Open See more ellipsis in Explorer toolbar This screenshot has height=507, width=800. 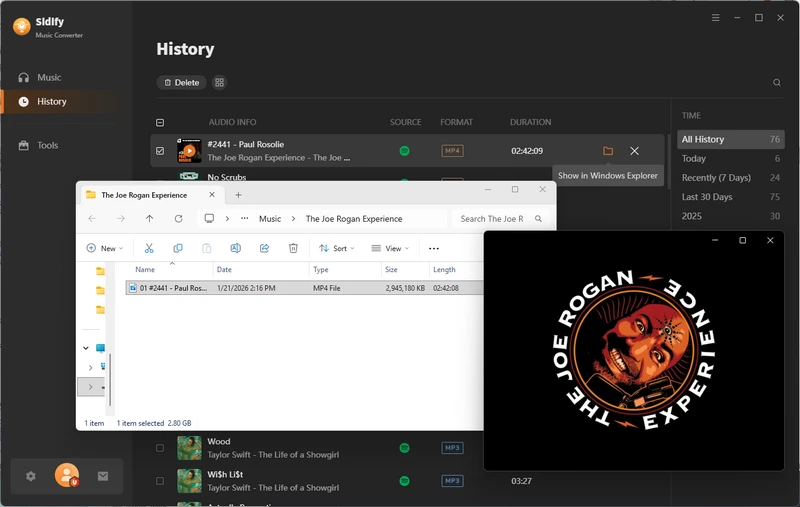434,248
